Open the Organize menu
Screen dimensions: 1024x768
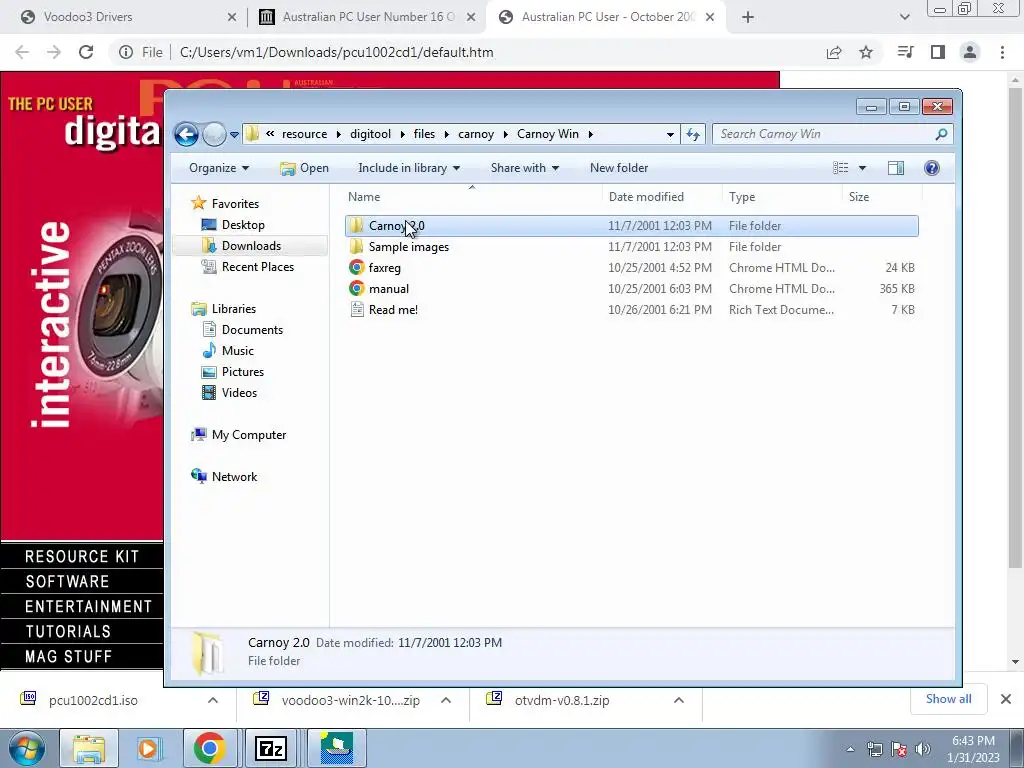click(219, 168)
